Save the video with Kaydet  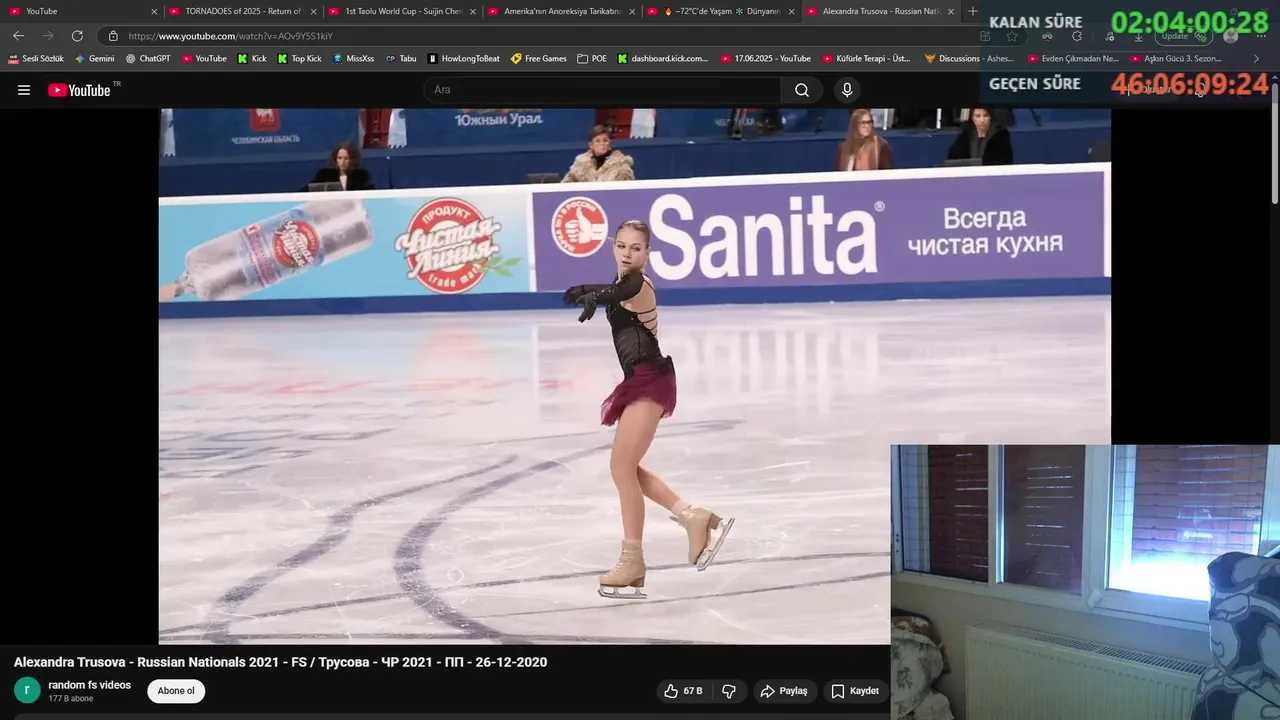click(x=855, y=691)
